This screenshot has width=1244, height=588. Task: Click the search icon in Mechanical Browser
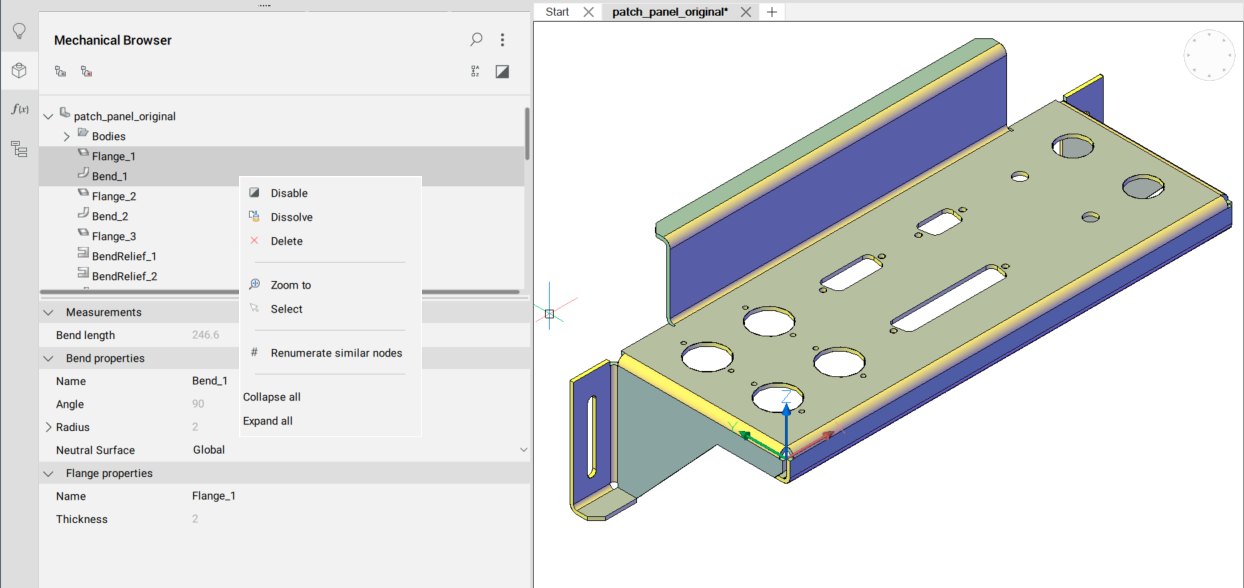476,40
